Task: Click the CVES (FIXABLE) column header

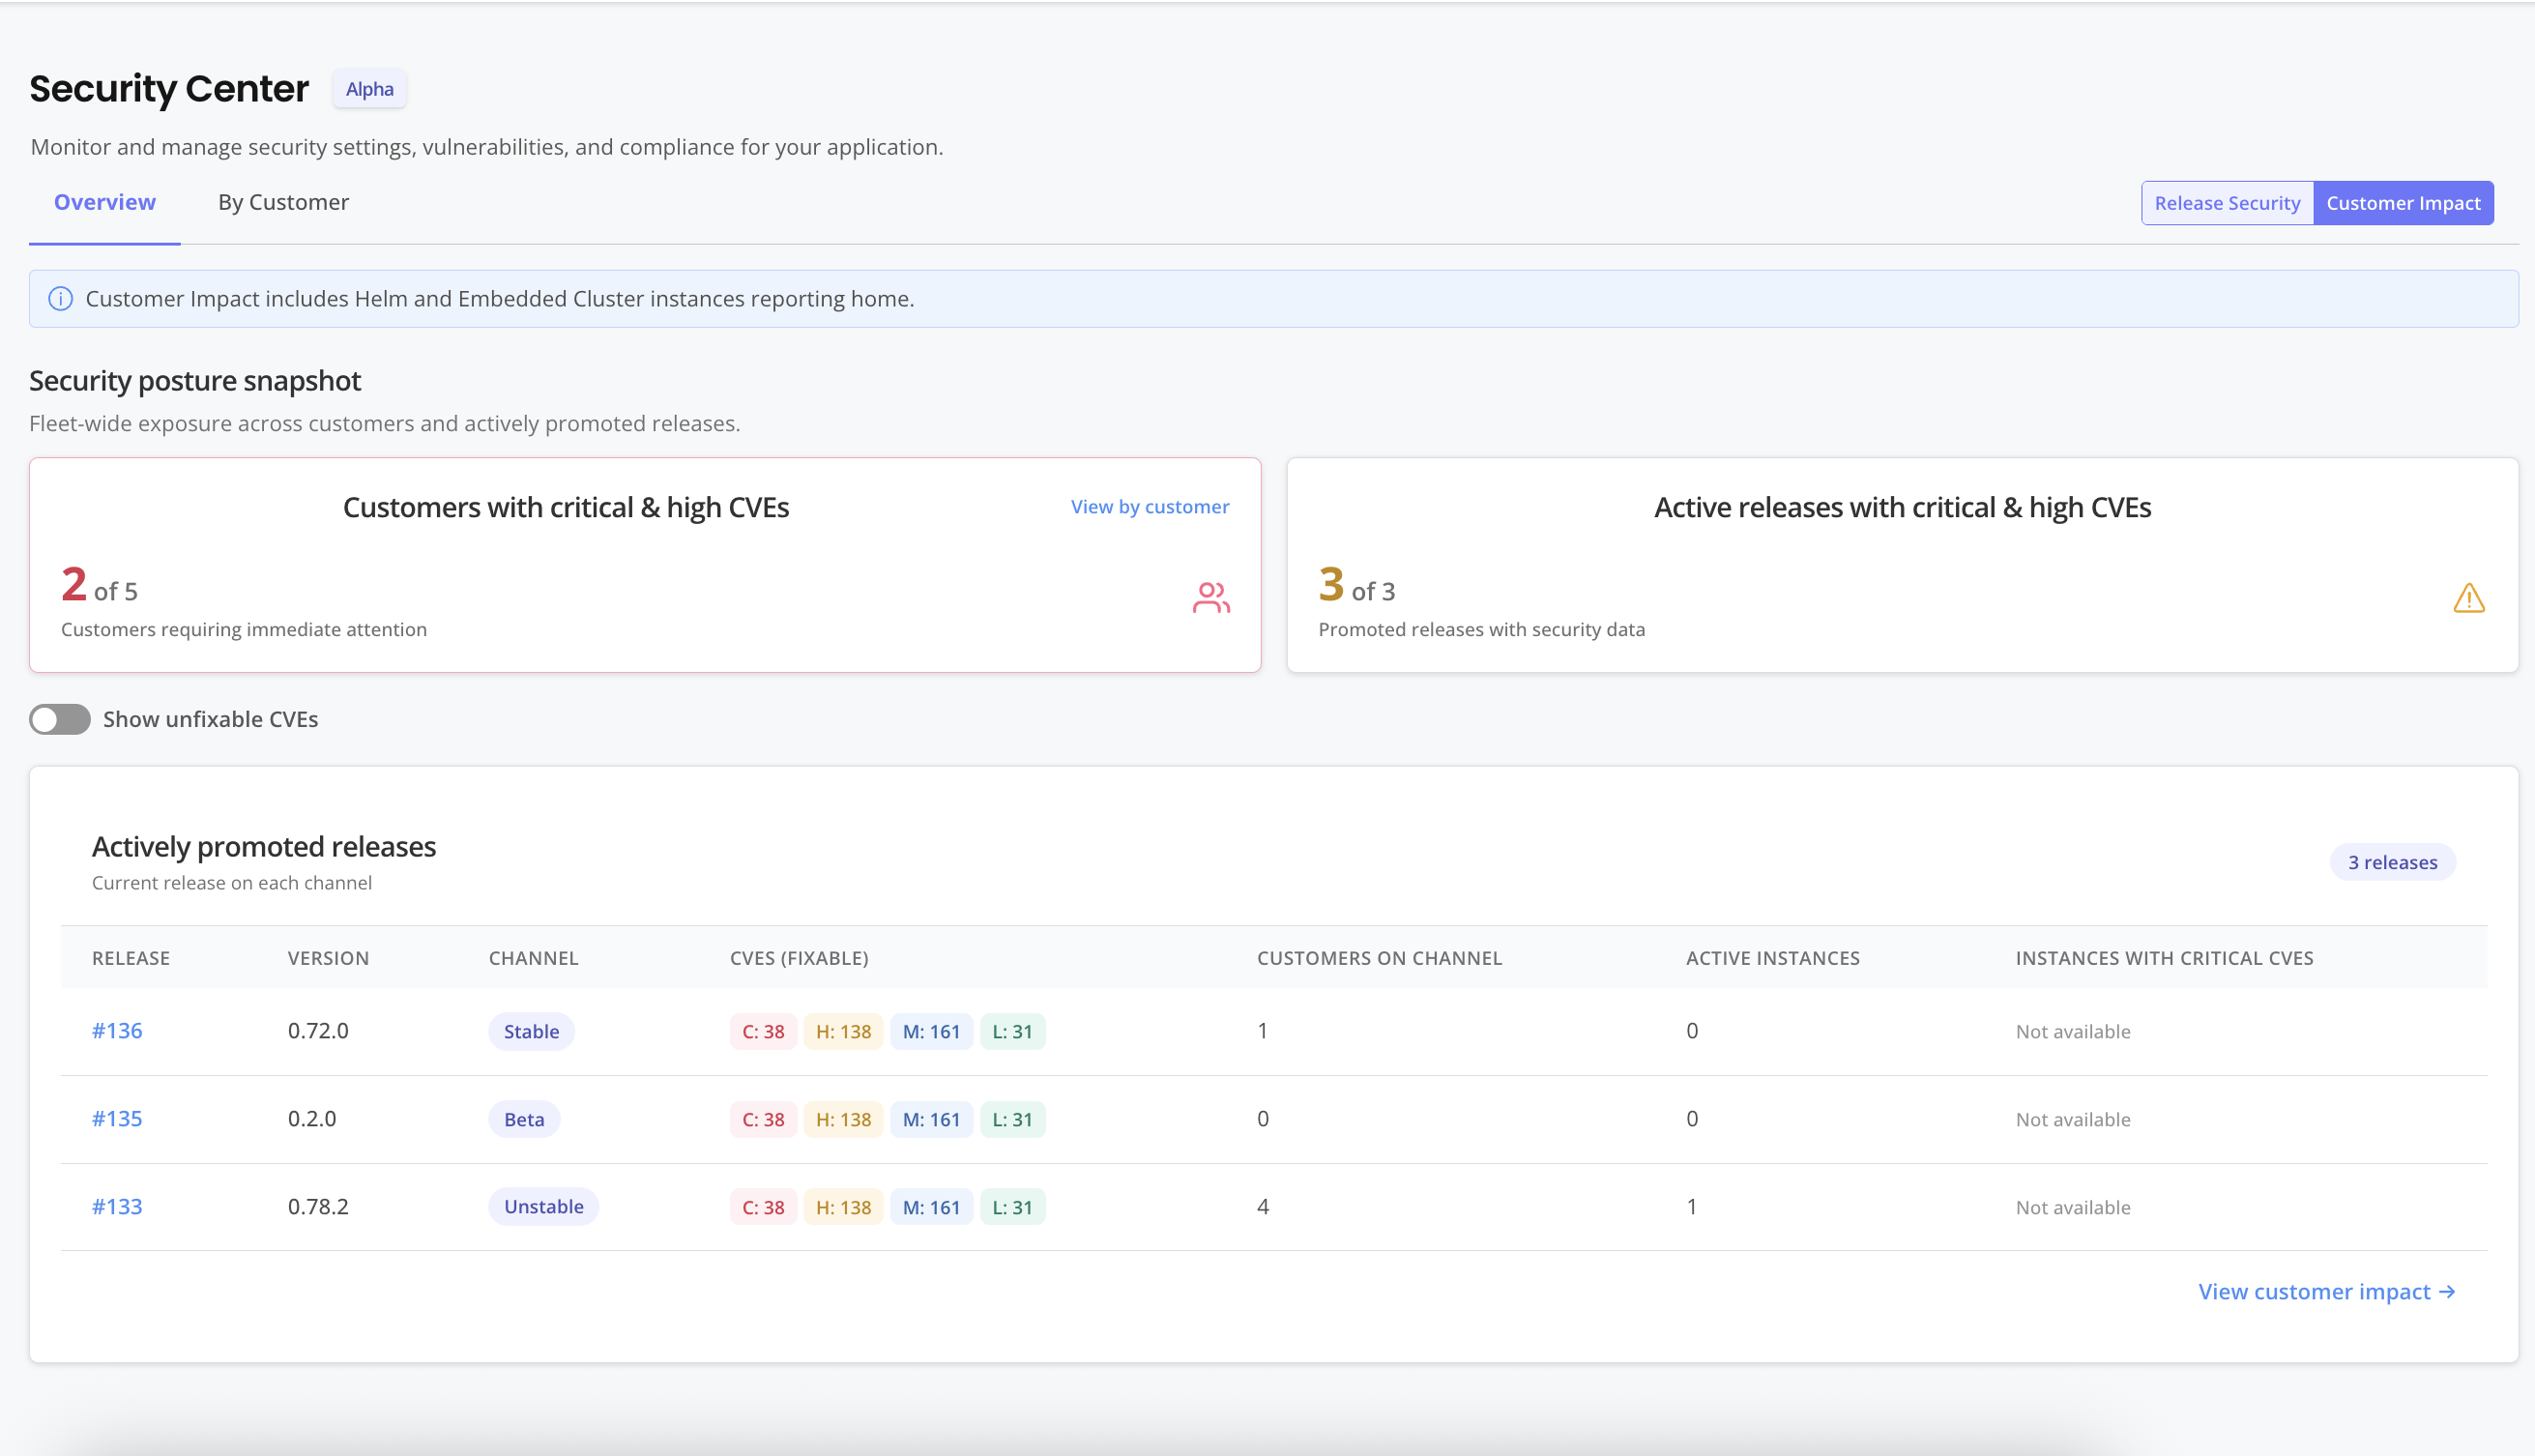Action: tap(799, 958)
